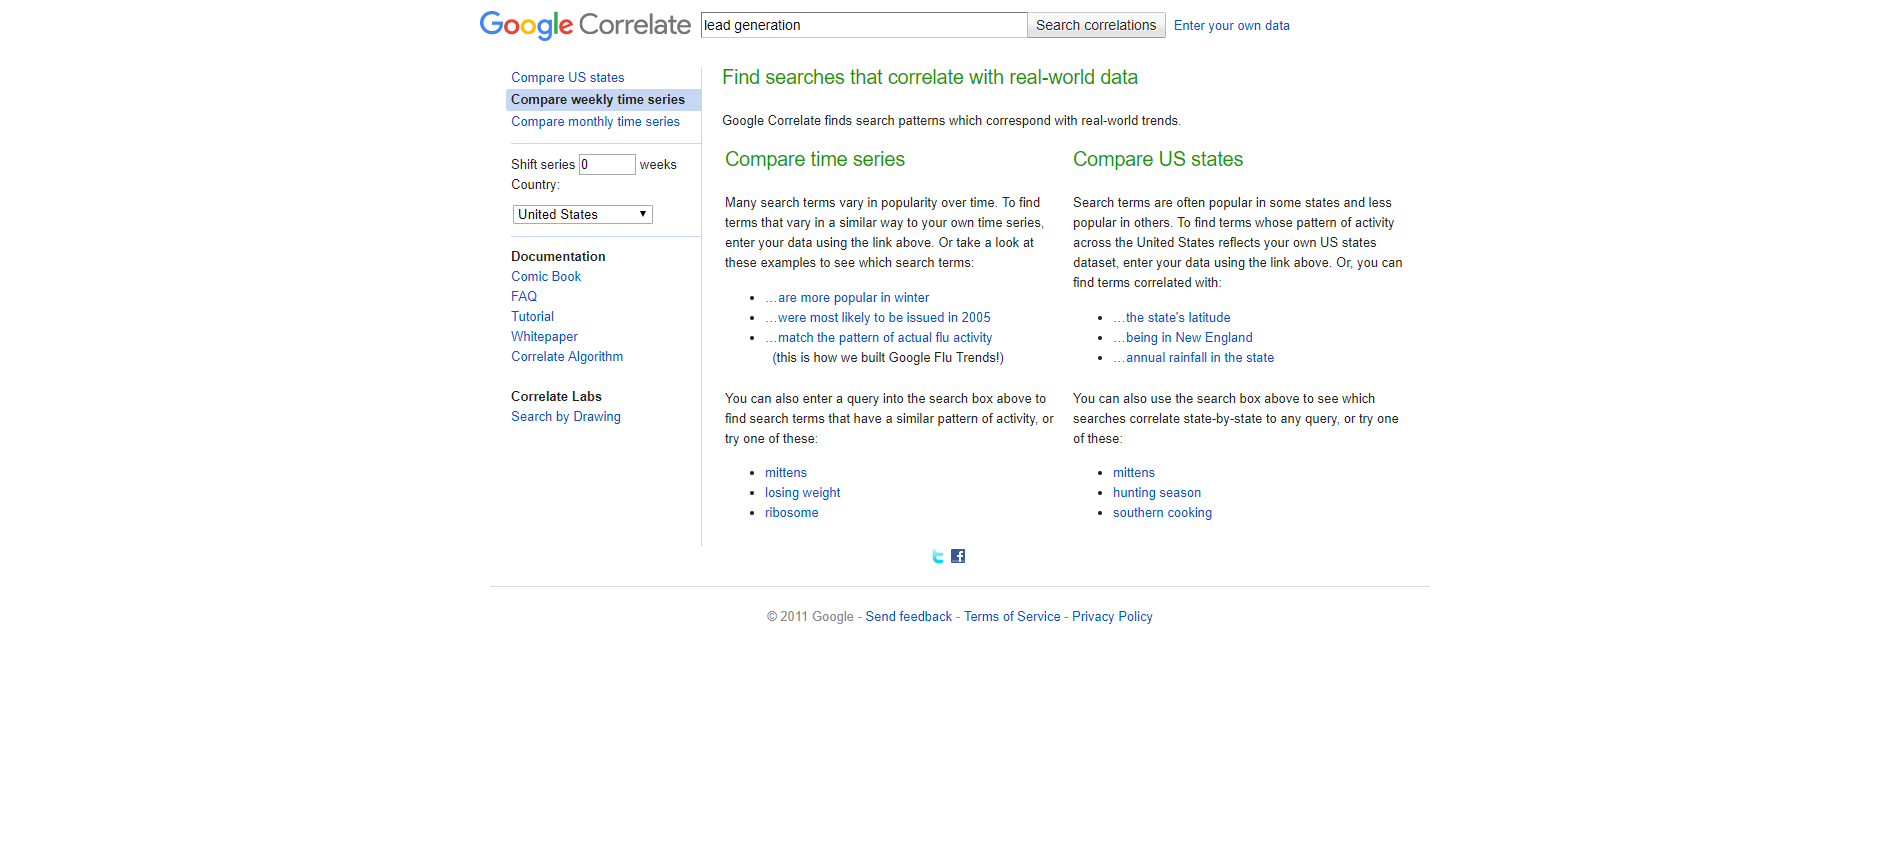Screen dimensions: 1891x865
Task: Select Compare US states in sidebar
Action: coord(568,77)
